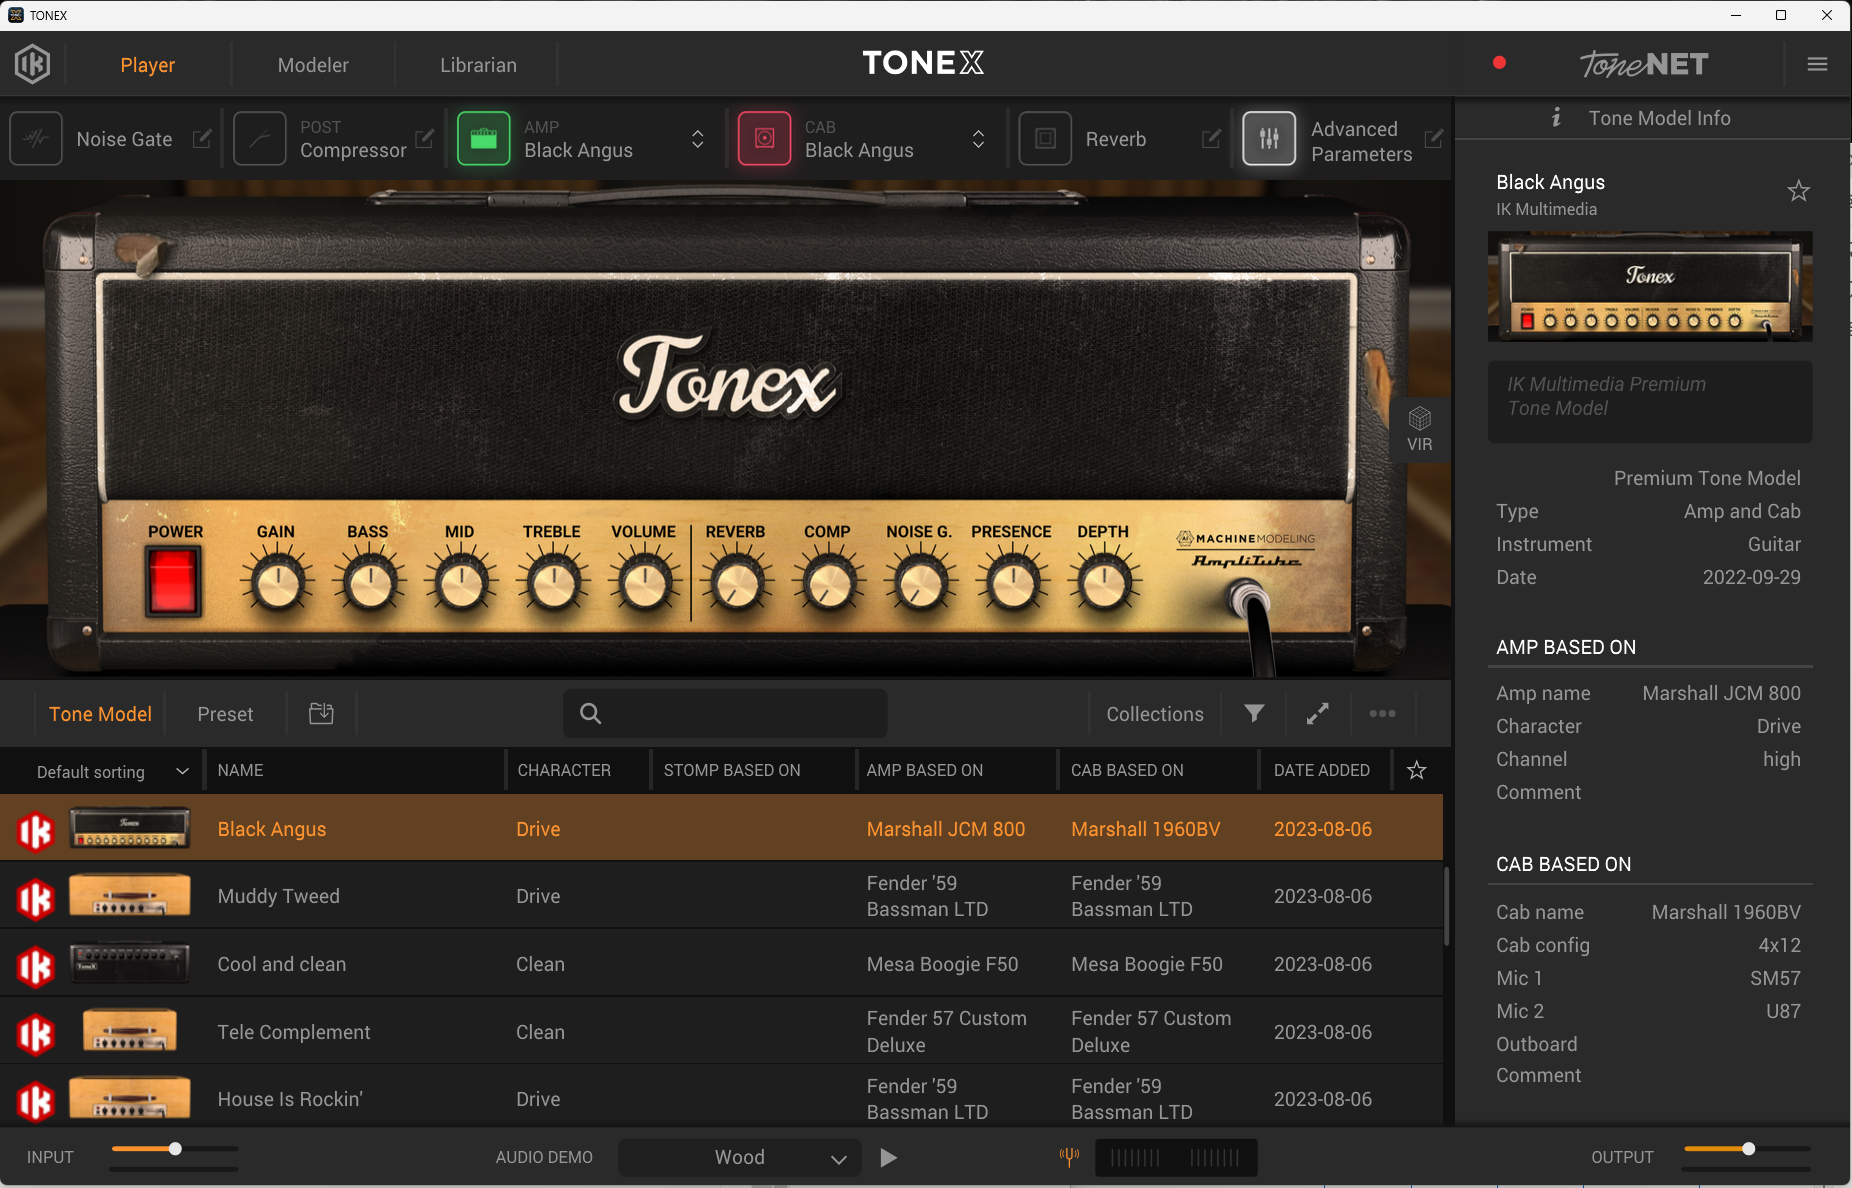Select the Muddy Tweed row

click(x=721, y=896)
